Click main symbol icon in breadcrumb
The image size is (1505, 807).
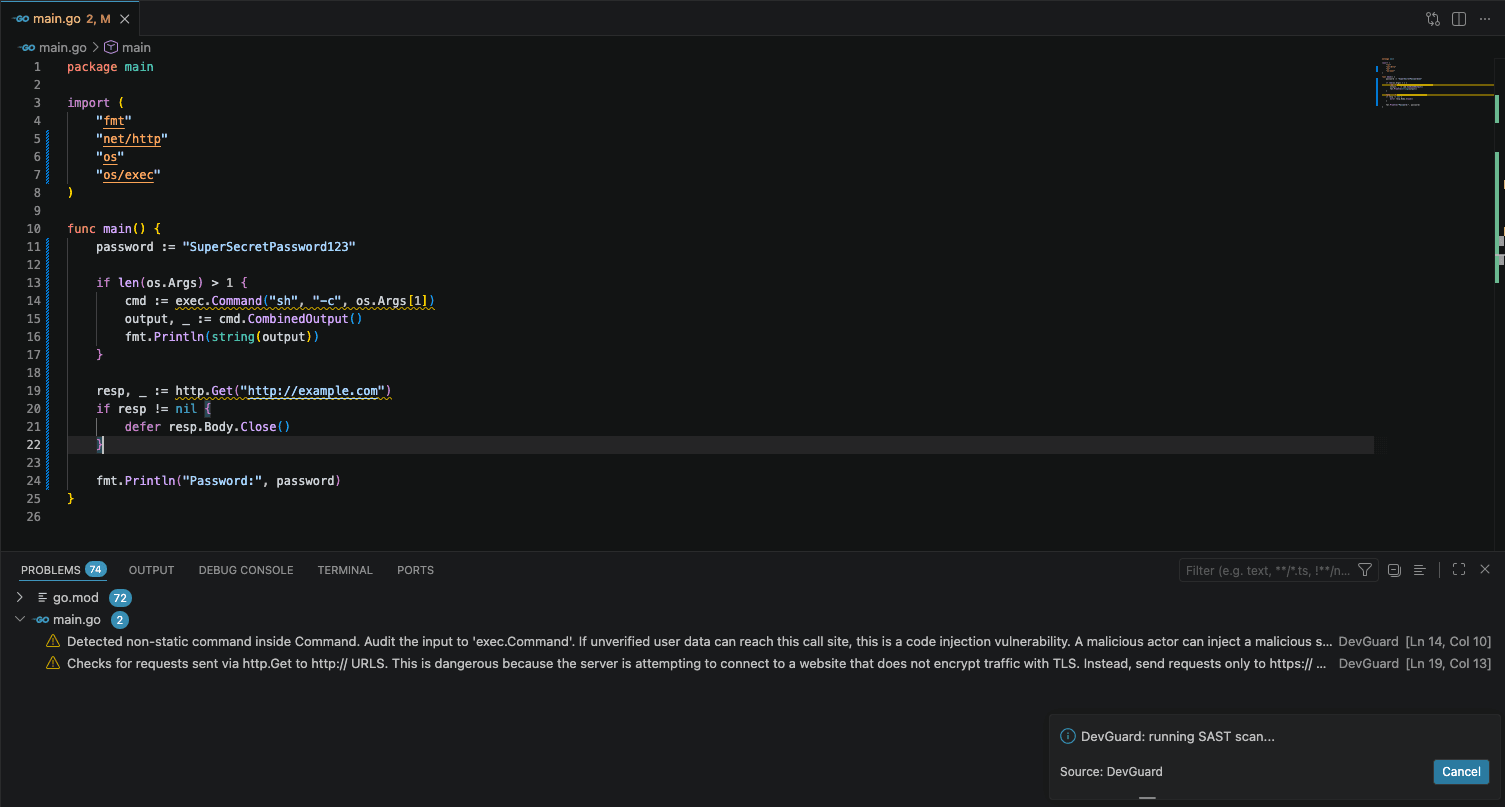111,47
